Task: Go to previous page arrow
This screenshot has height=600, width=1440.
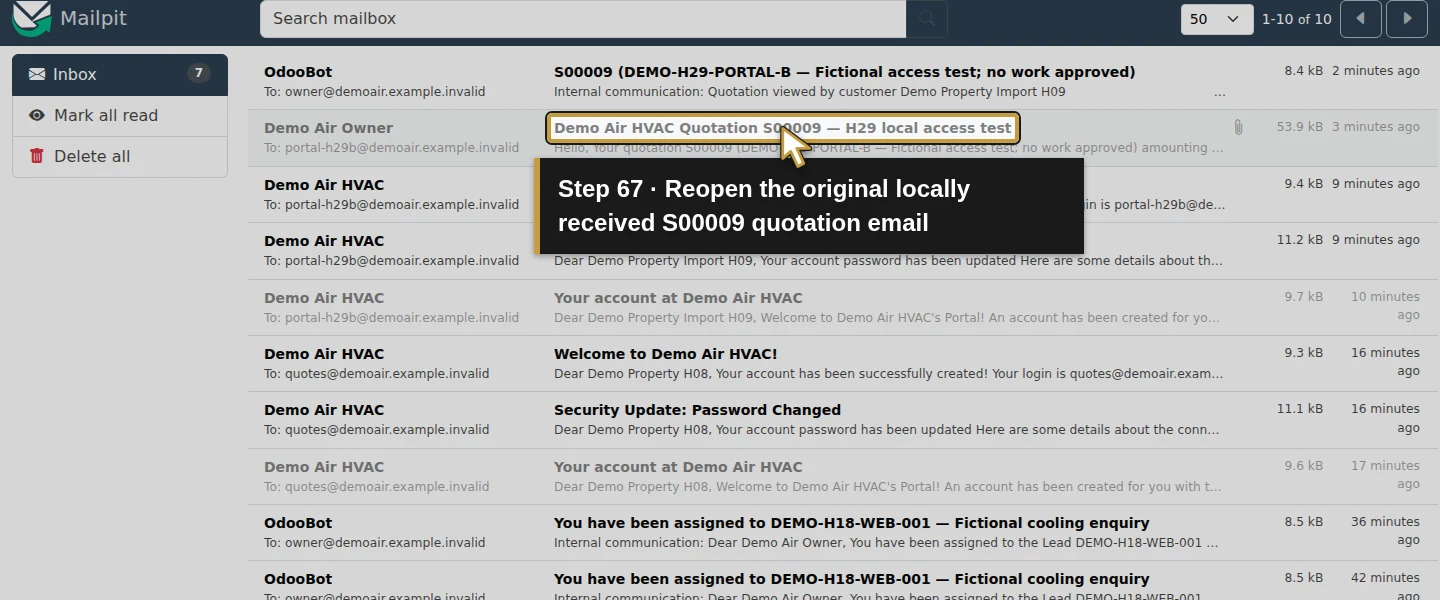Action: pos(1361,19)
